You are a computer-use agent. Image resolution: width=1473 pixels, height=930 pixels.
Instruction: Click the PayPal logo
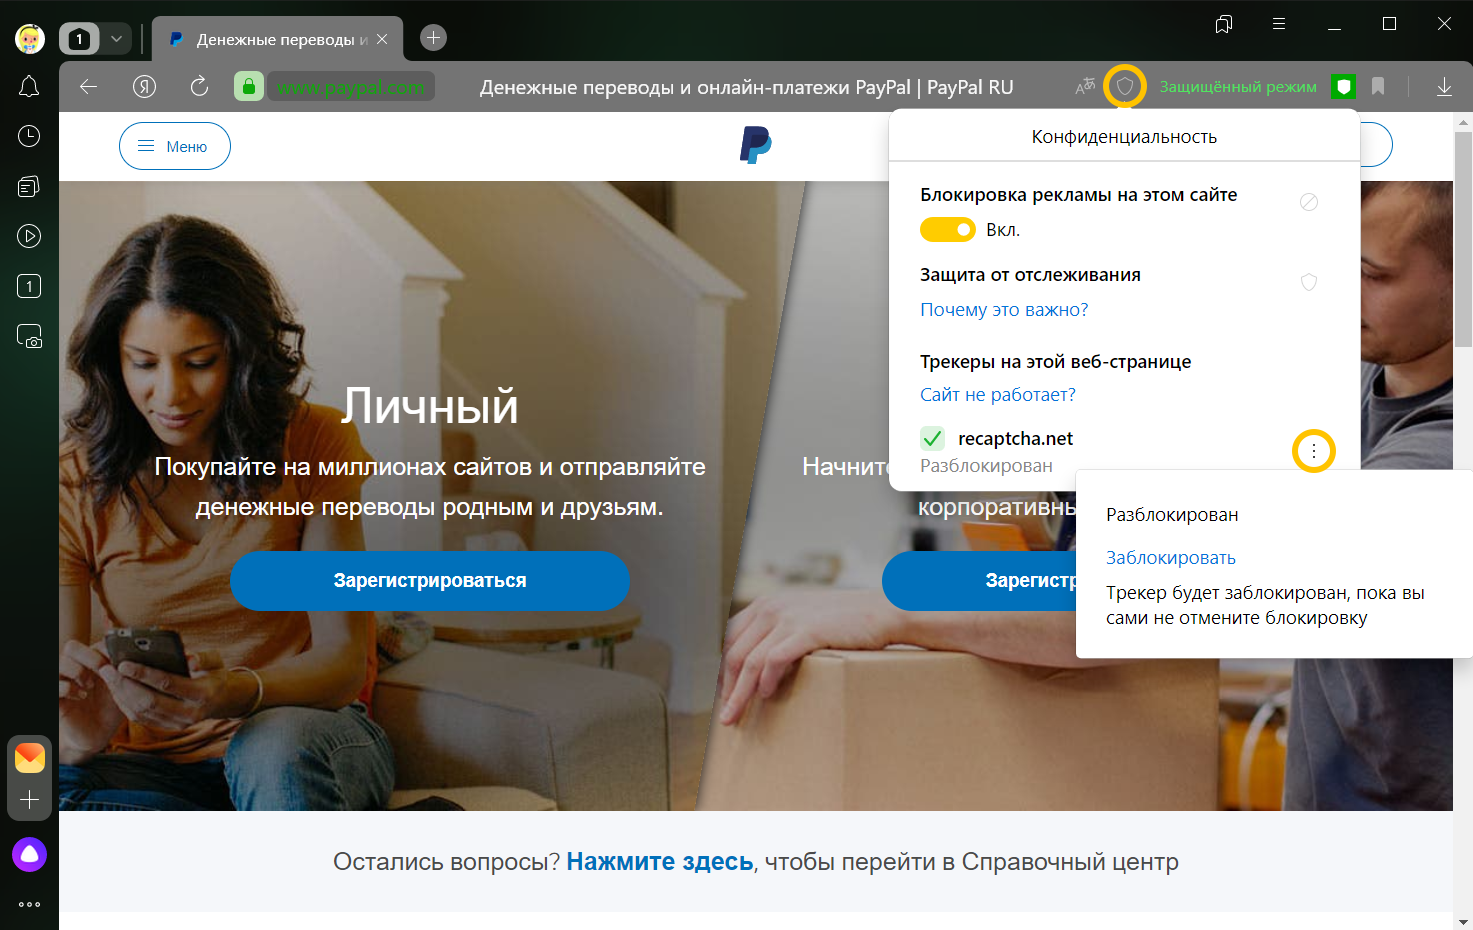[x=756, y=145]
